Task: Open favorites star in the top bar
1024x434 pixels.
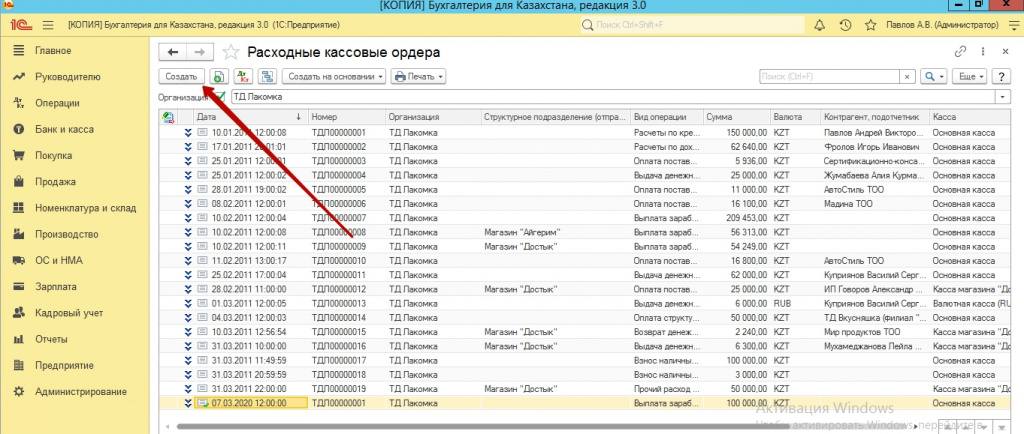Action: coord(870,25)
